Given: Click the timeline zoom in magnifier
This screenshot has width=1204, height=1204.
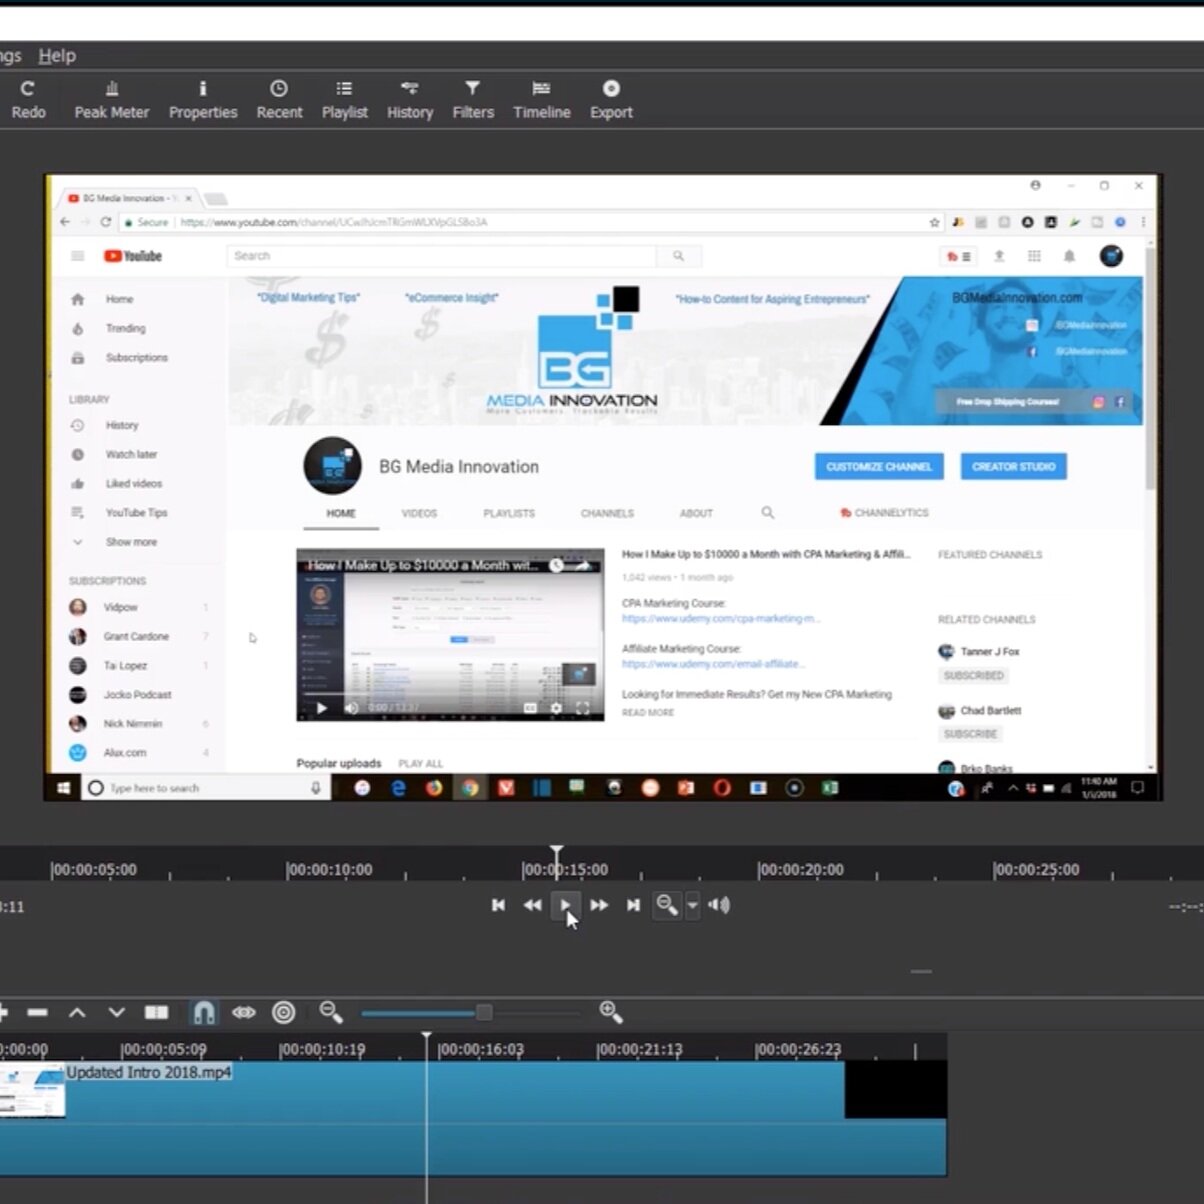Looking at the screenshot, I should pyautogui.click(x=611, y=1013).
